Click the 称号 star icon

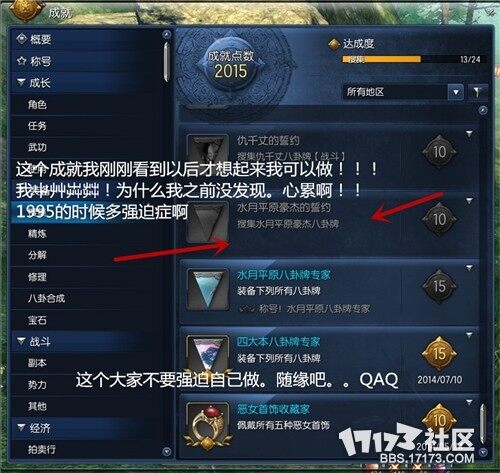(x=22, y=61)
